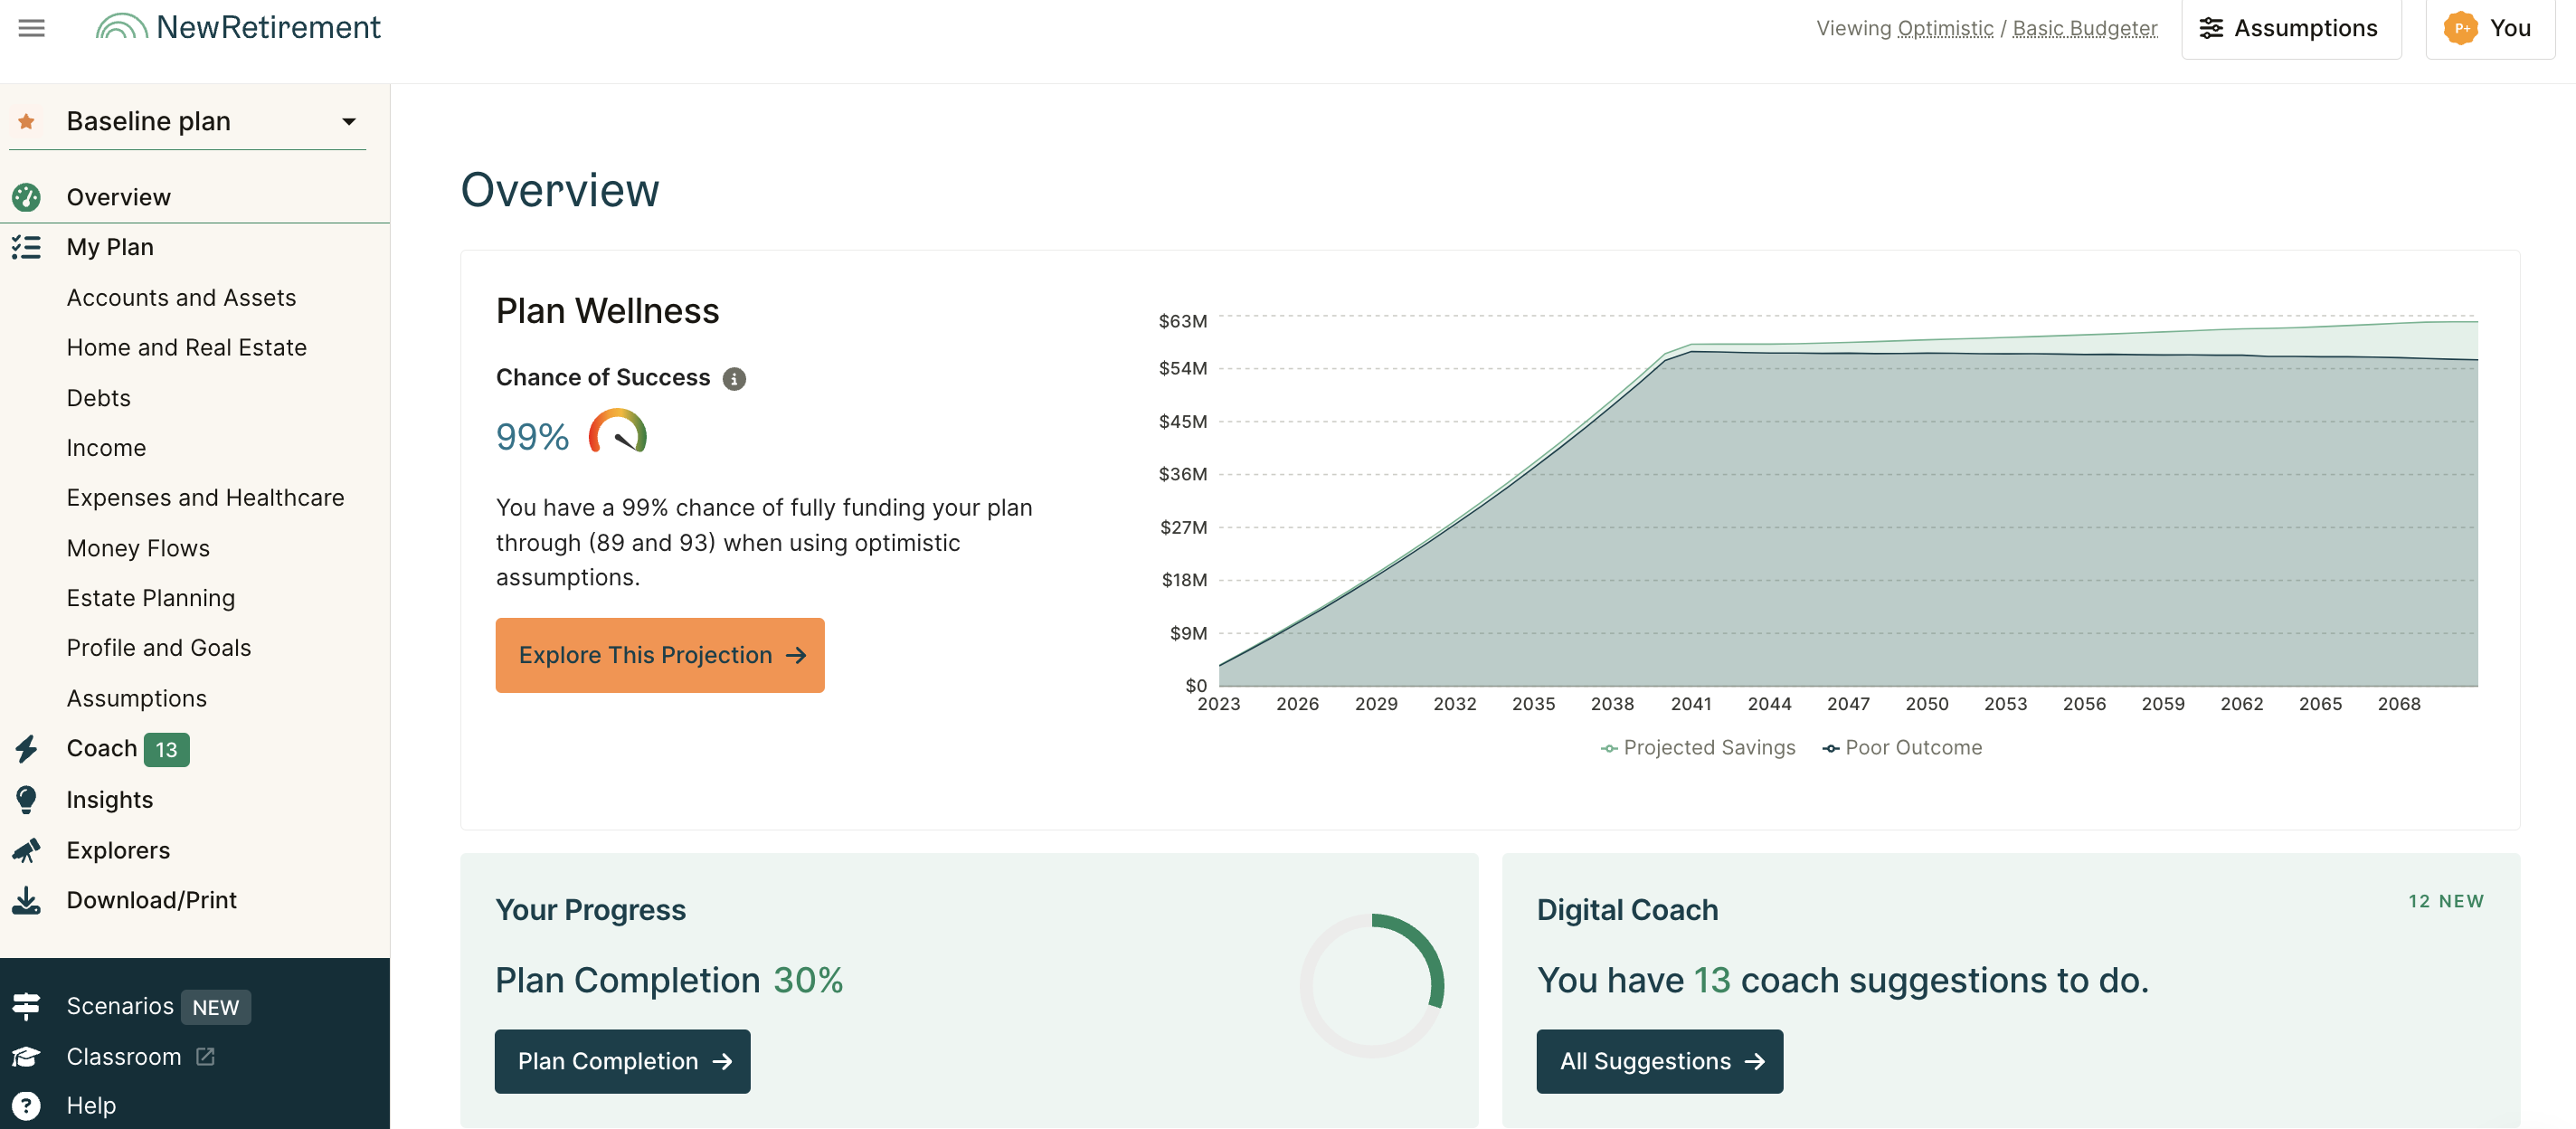Click the Coach lightning bolt icon

[27, 749]
